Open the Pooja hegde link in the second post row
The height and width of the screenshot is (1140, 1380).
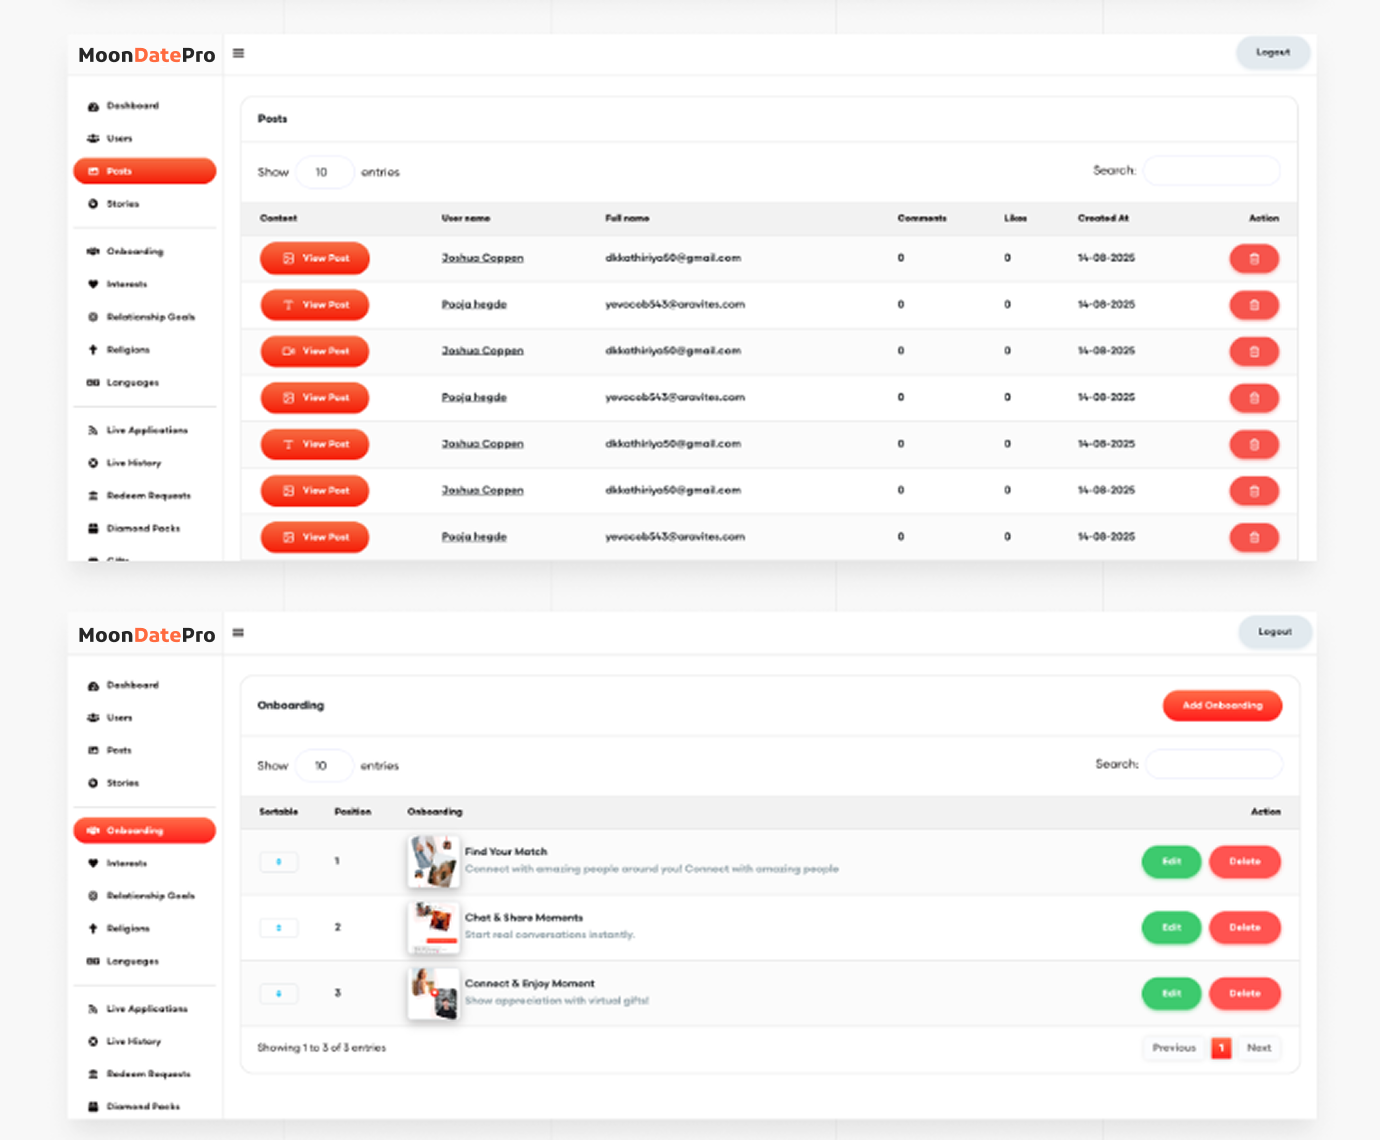pos(474,304)
